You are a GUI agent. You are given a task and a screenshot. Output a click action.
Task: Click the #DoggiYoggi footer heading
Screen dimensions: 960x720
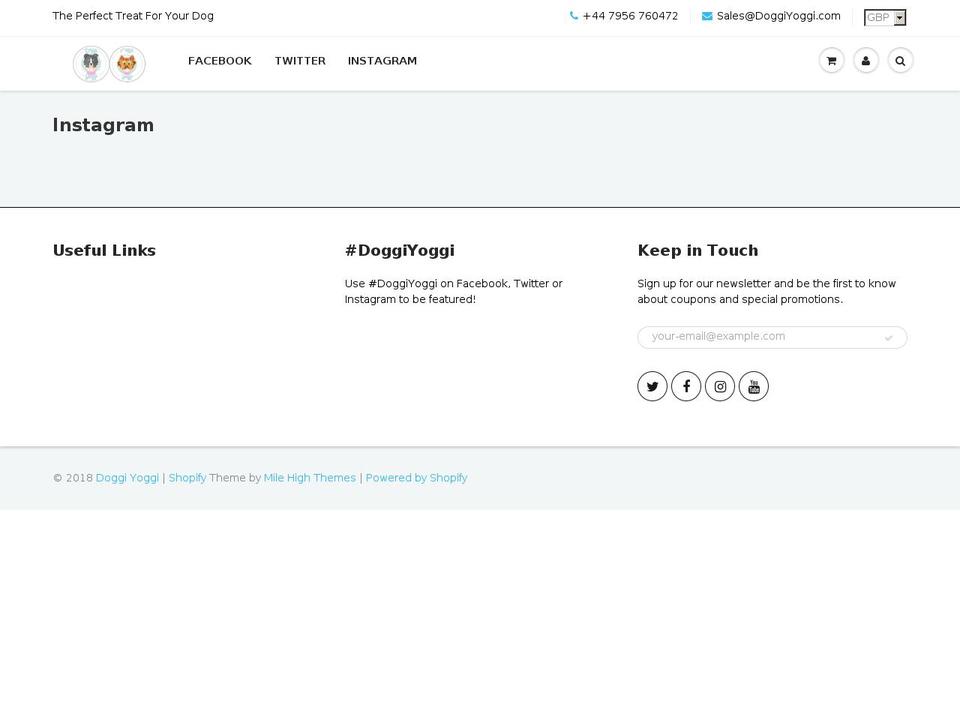tap(400, 250)
